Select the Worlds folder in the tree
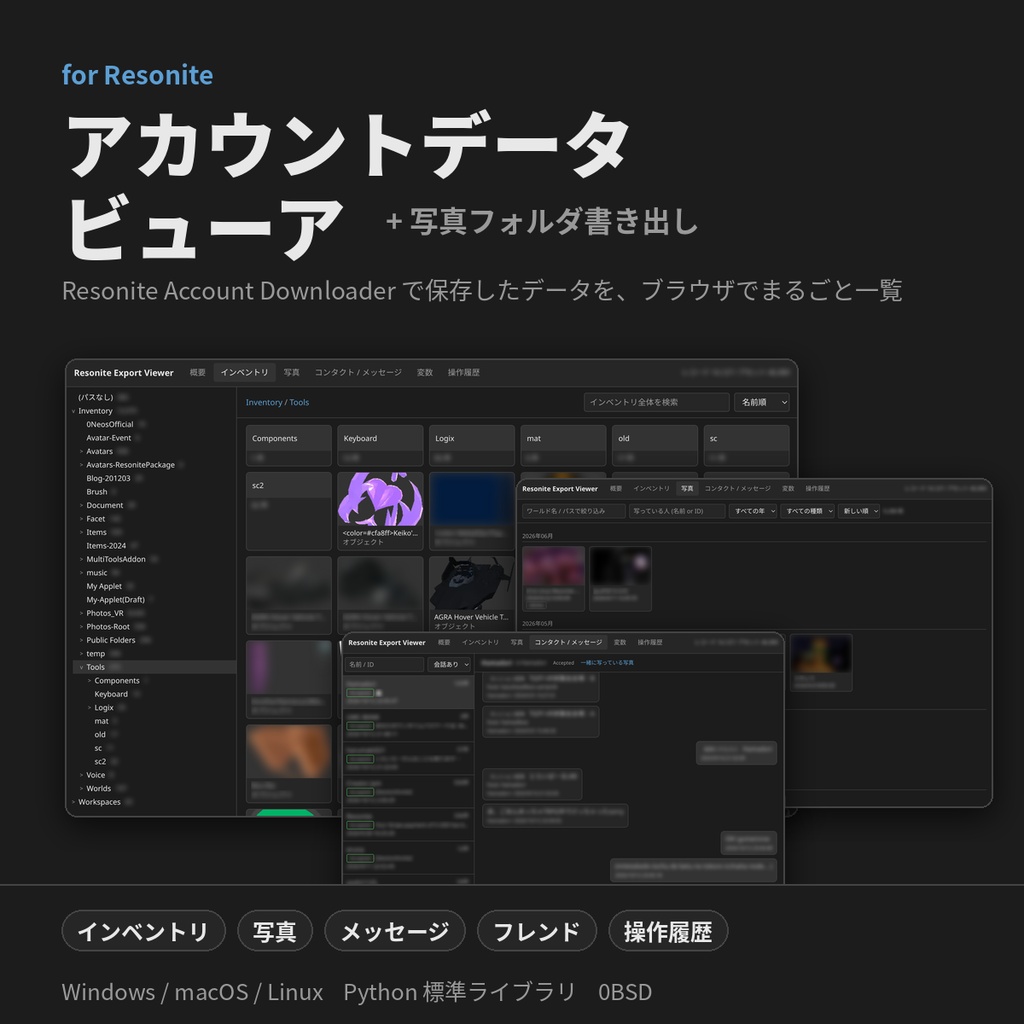 pos(99,789)
